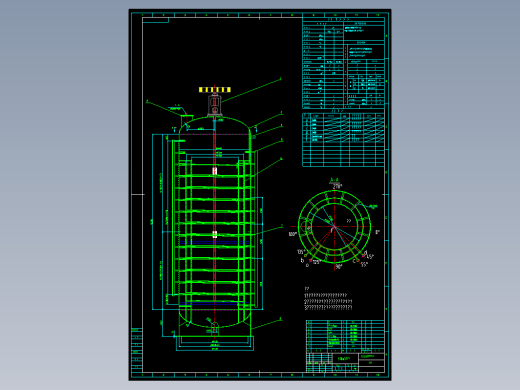520x390 pixels.
Task: Click the first line of question-mark notes text
Action: pyautogui.click(x=326, y=295)
